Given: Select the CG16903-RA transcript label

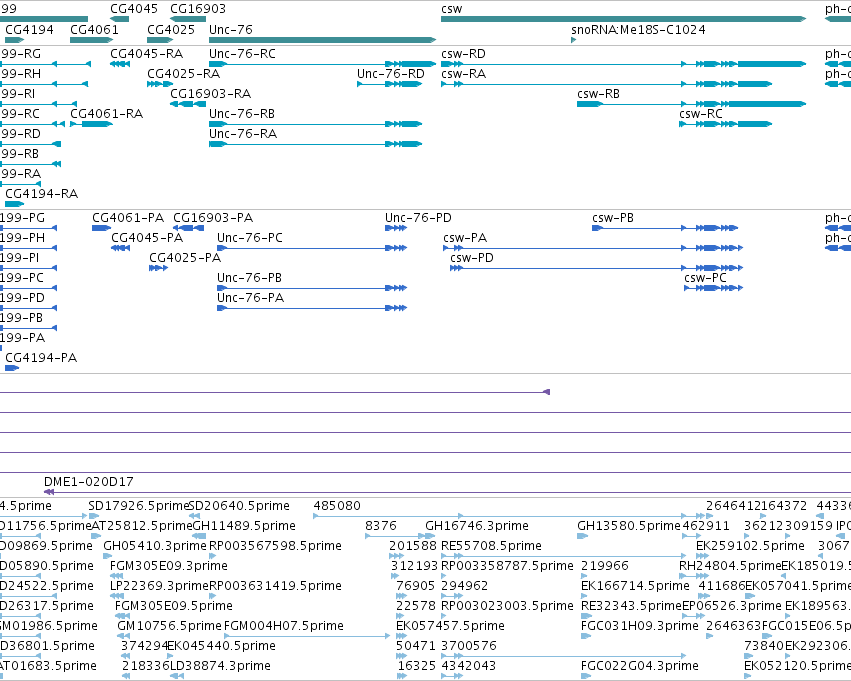Looking at the screenshot, I should click(211, 94).
